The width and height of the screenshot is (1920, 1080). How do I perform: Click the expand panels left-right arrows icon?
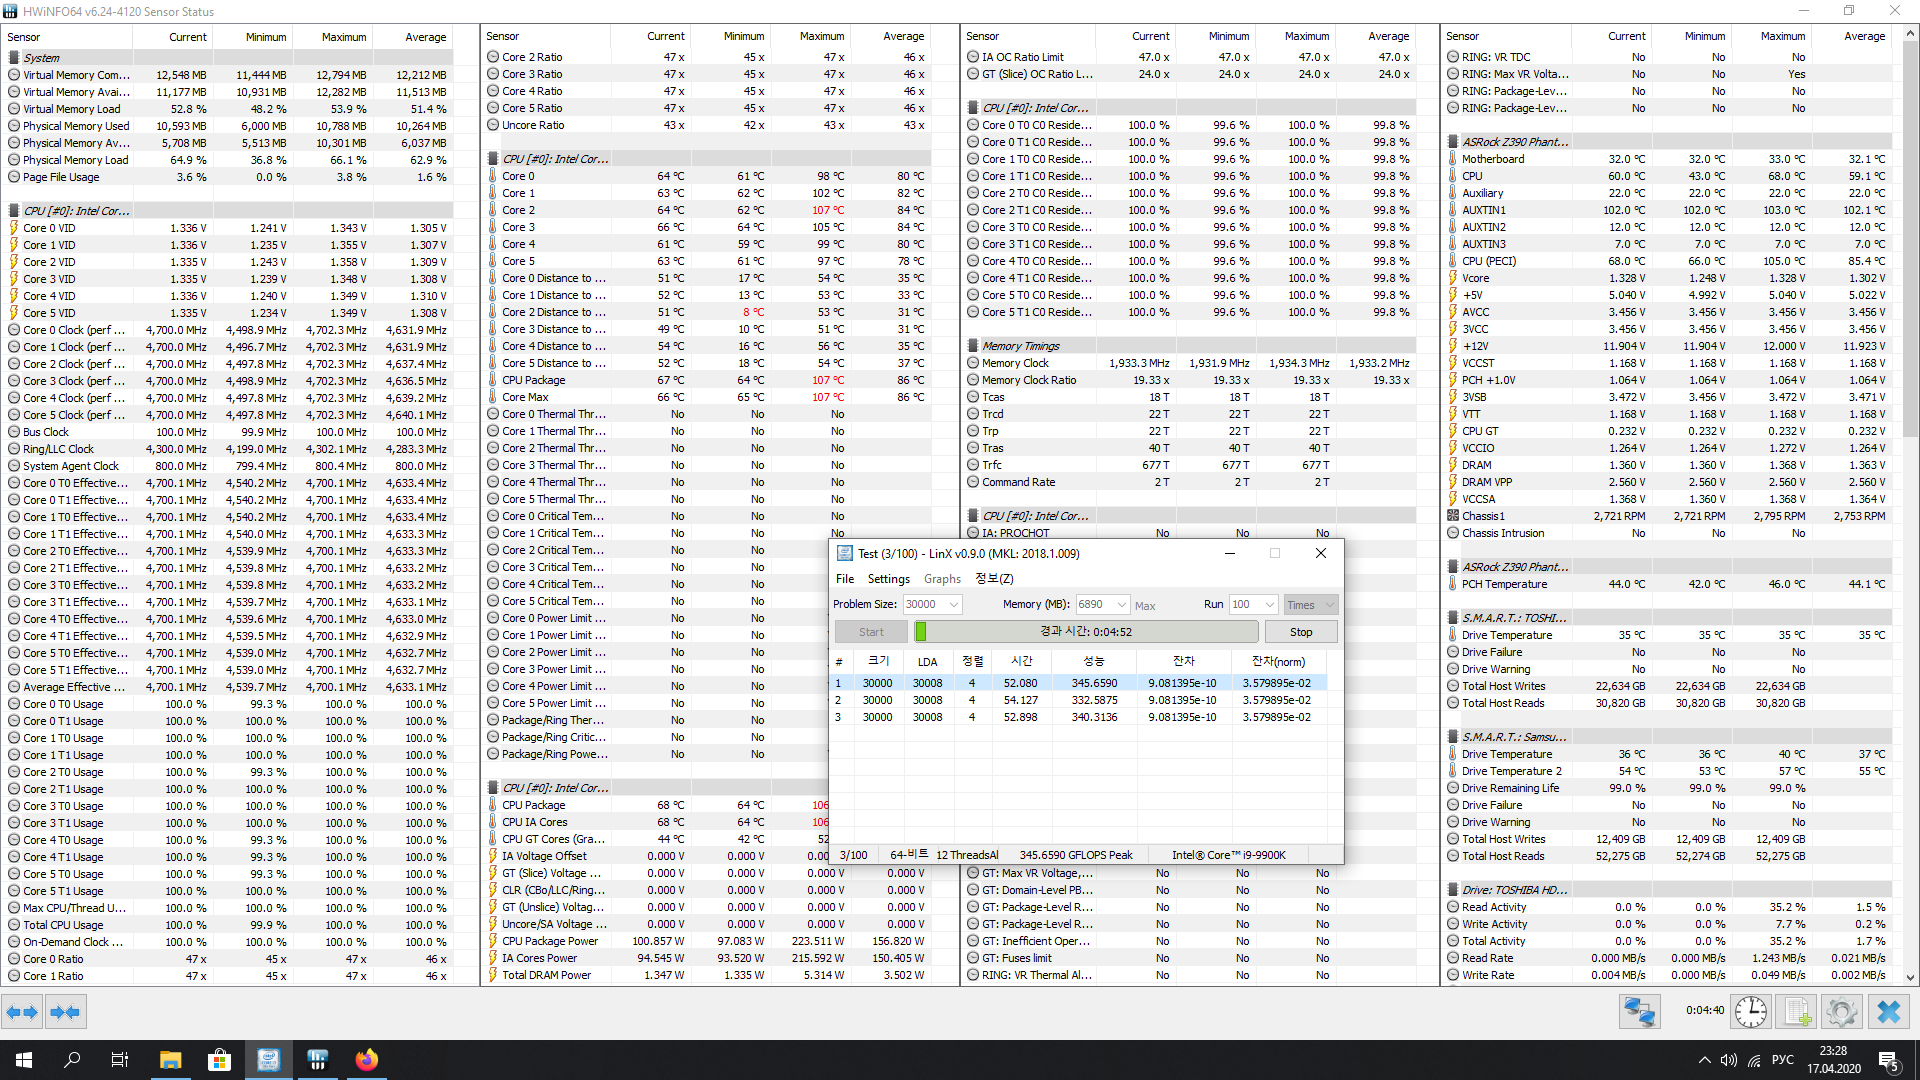click(x=22, y=1012)
